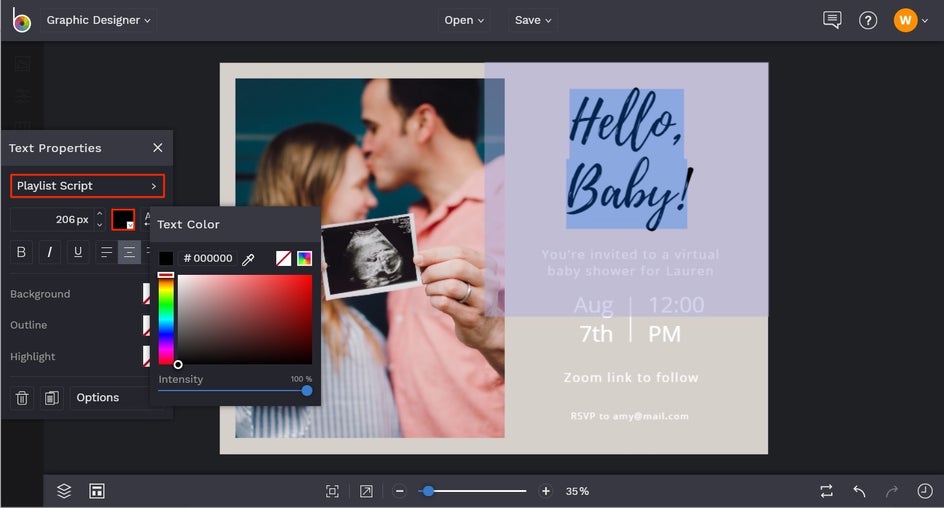
Task: Delete the text layer with trash icon
Action: (22, 398)
